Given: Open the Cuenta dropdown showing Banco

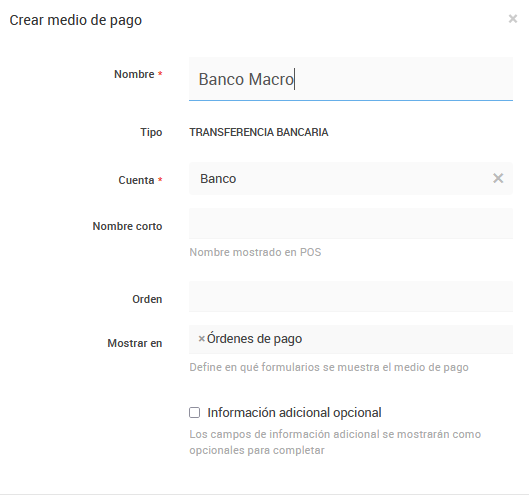Looking at the screenshot, I should 351,178.
